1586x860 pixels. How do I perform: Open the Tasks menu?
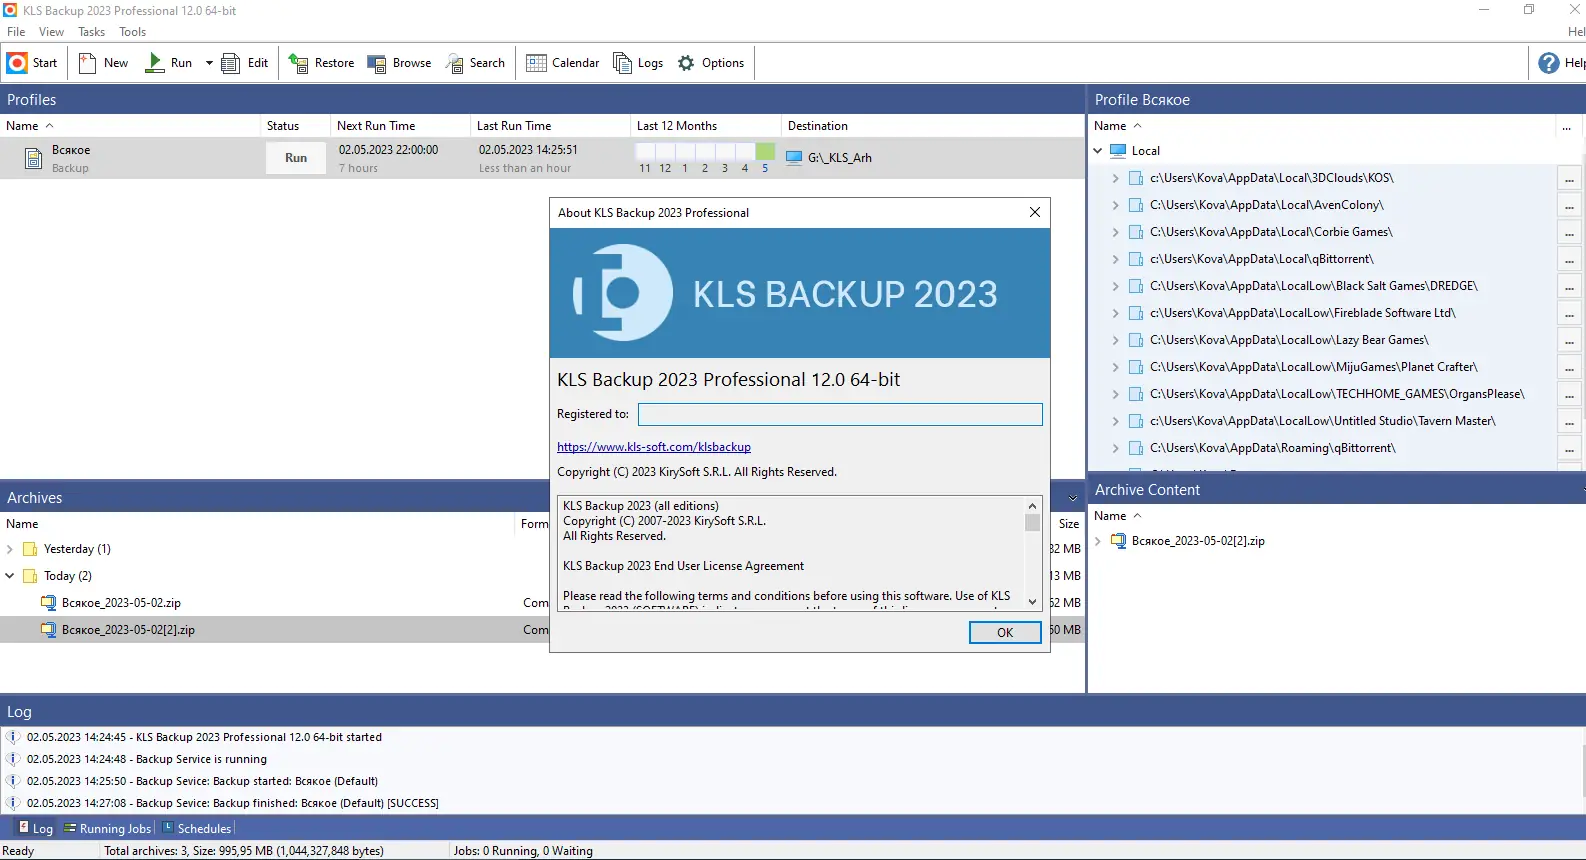[x=92, y=32]
